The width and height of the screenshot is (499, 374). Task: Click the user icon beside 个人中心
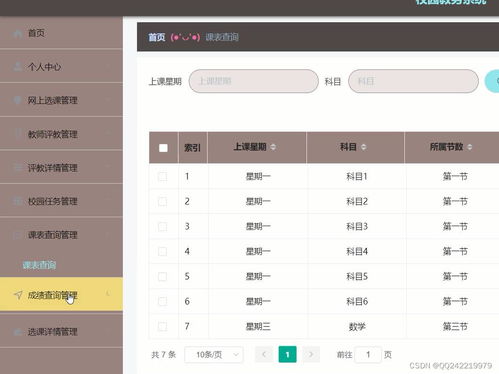point(17,67)
